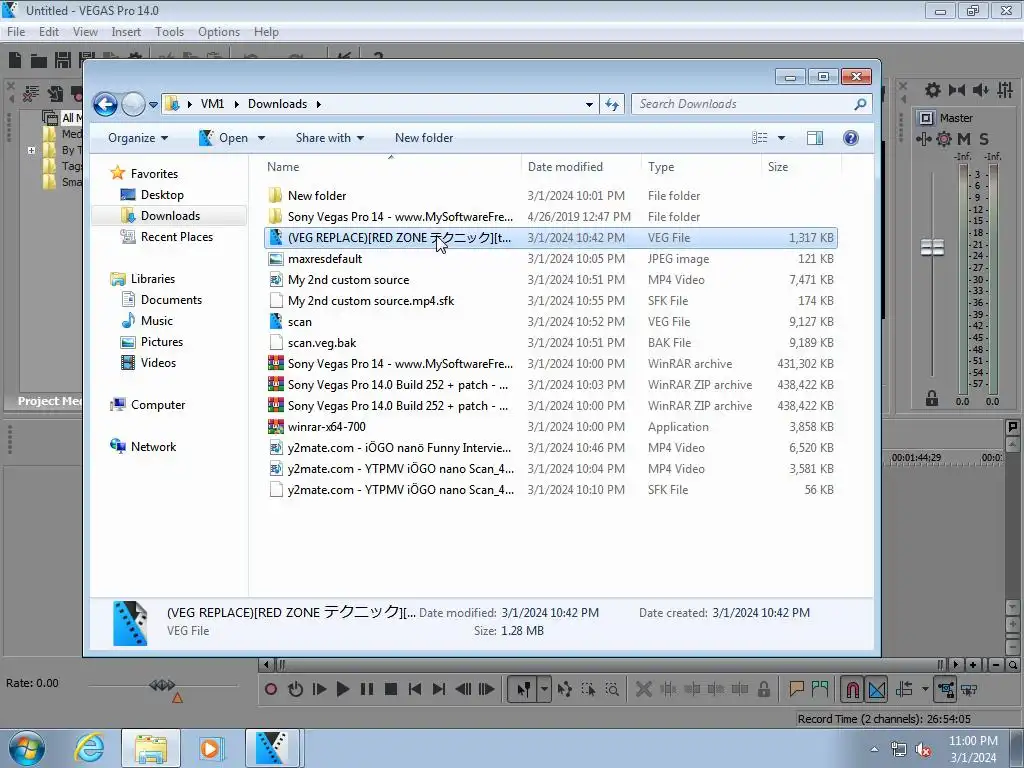Open the View menu in VEGAS
Screen dimensions: 1024x768
coord(85,31)
